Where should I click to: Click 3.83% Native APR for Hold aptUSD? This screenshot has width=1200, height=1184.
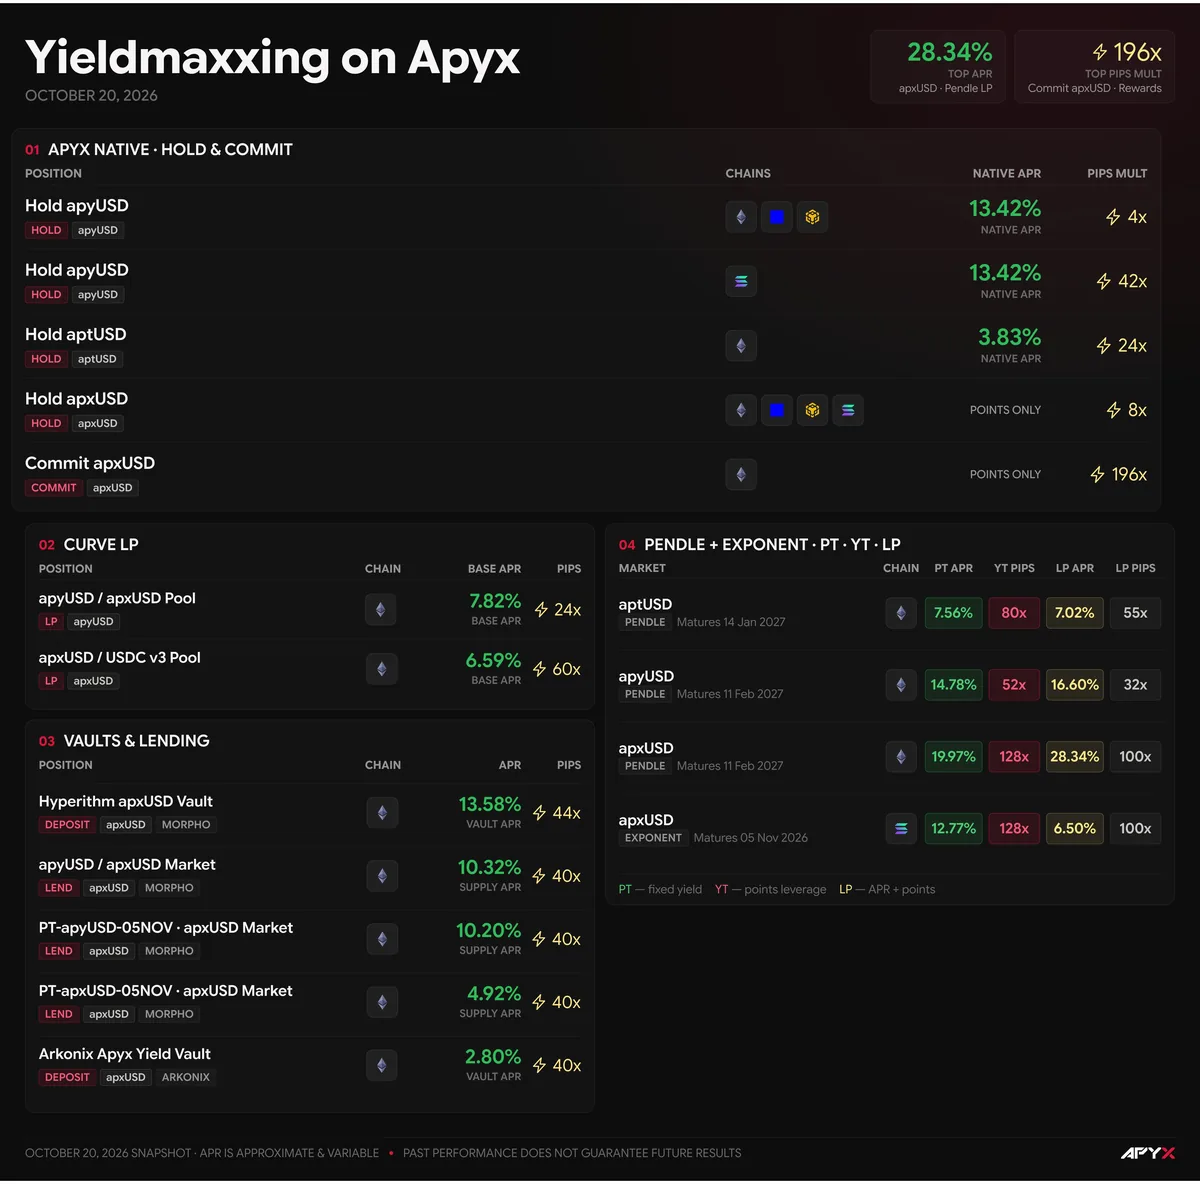pyautogui.click(x=1009, y=338)
